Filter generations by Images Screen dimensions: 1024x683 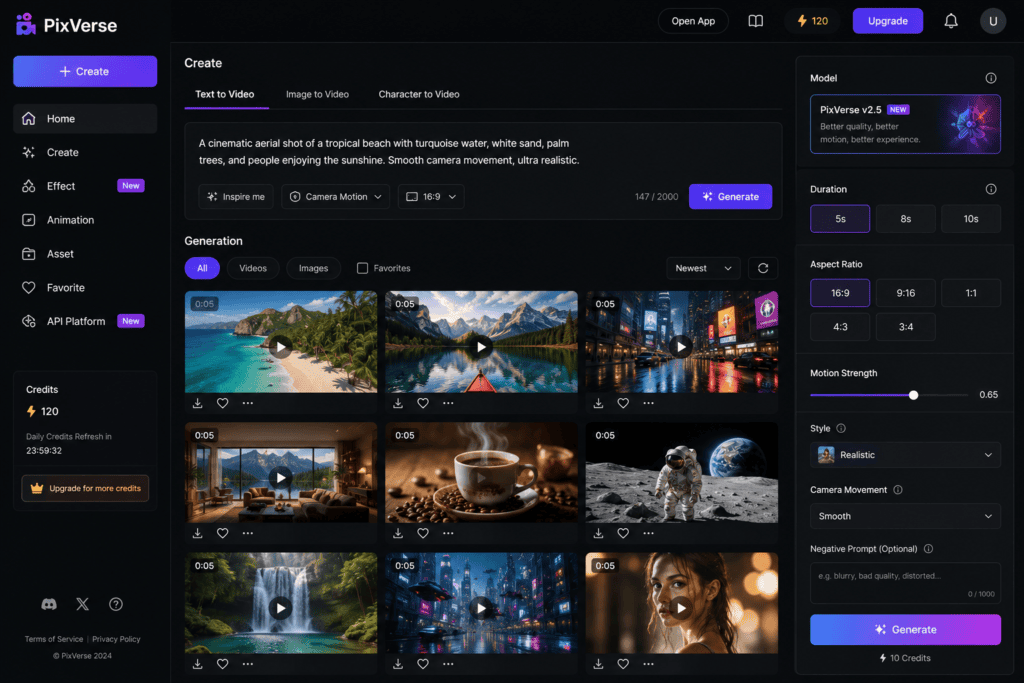313,268
